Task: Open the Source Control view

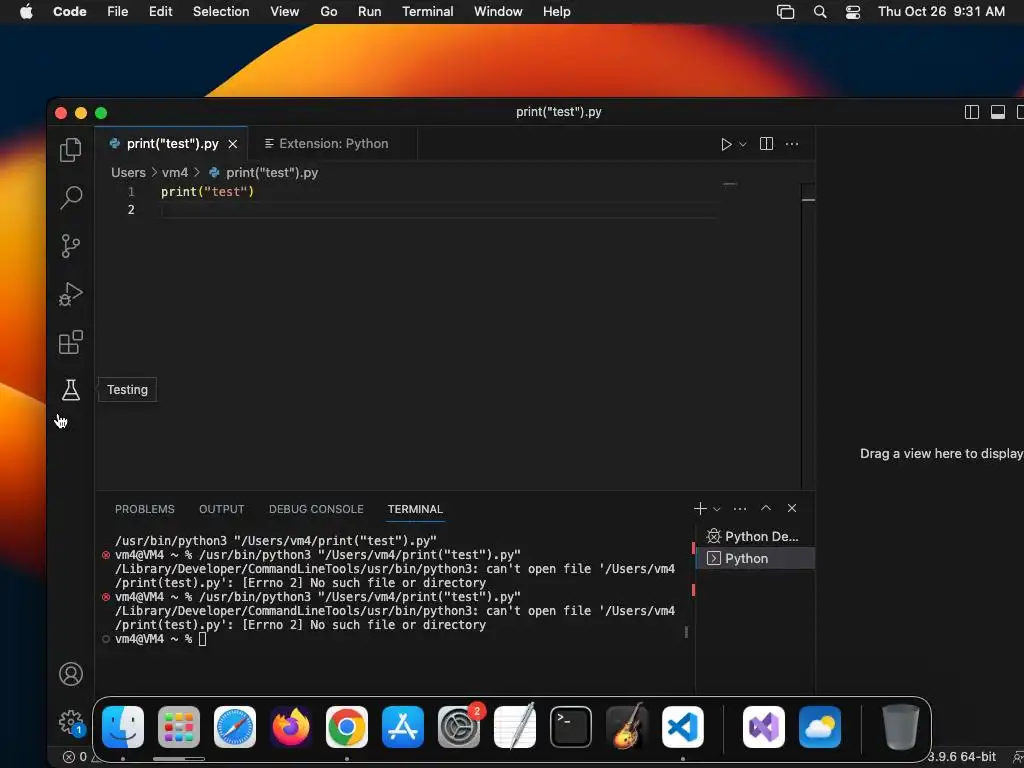Action: pos(71,246)
